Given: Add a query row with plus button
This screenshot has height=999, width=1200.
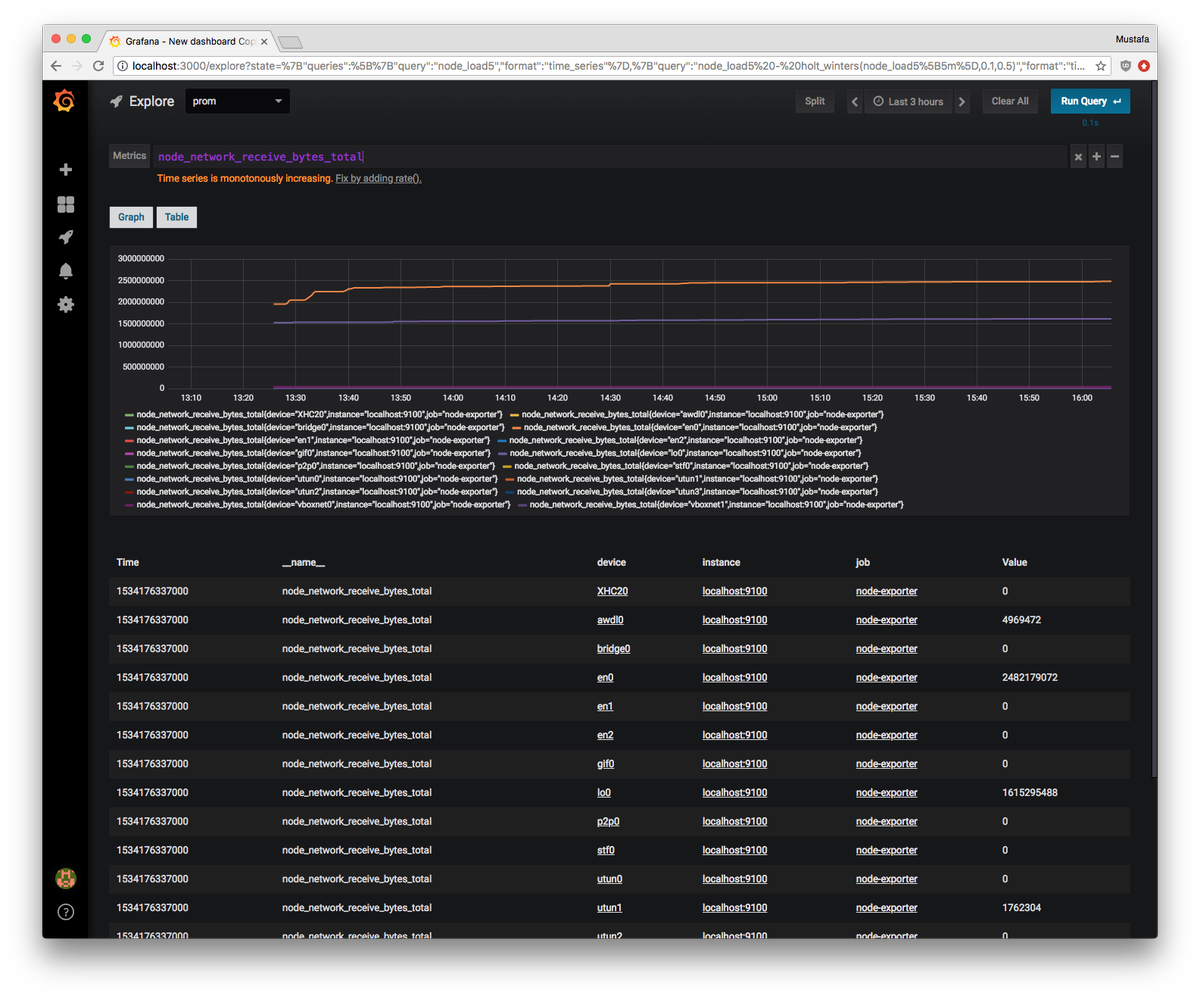Looking at the screenshot, I should tap(1096, 157).
